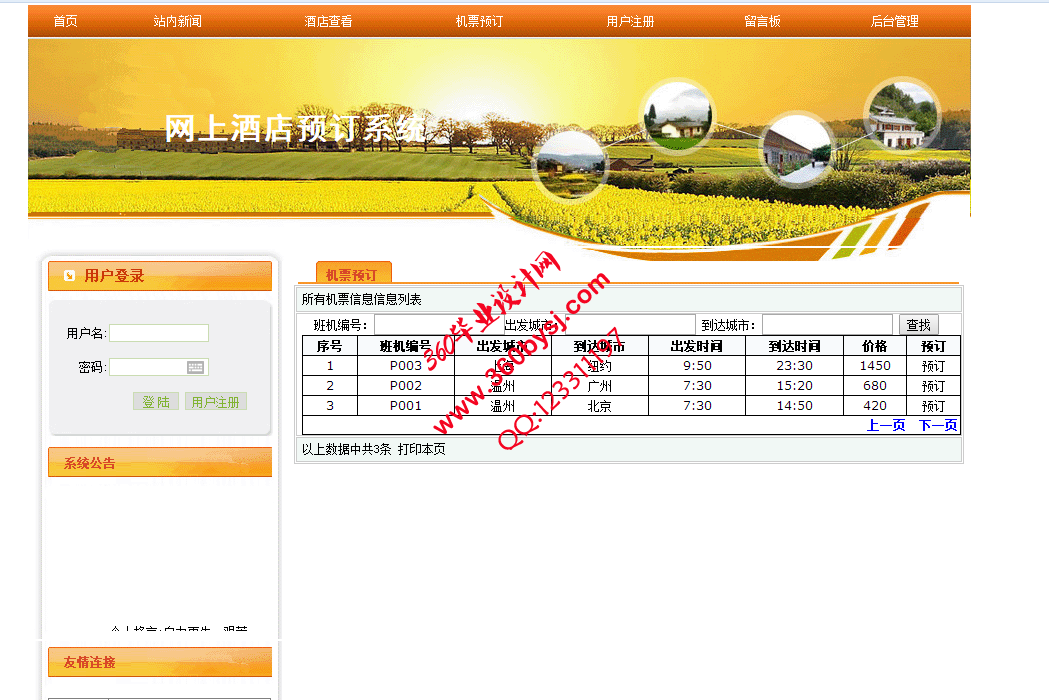Open the virtual keyboard icon in 密码 field
This screenshot has height=700, width=1049.
point(195,367)
